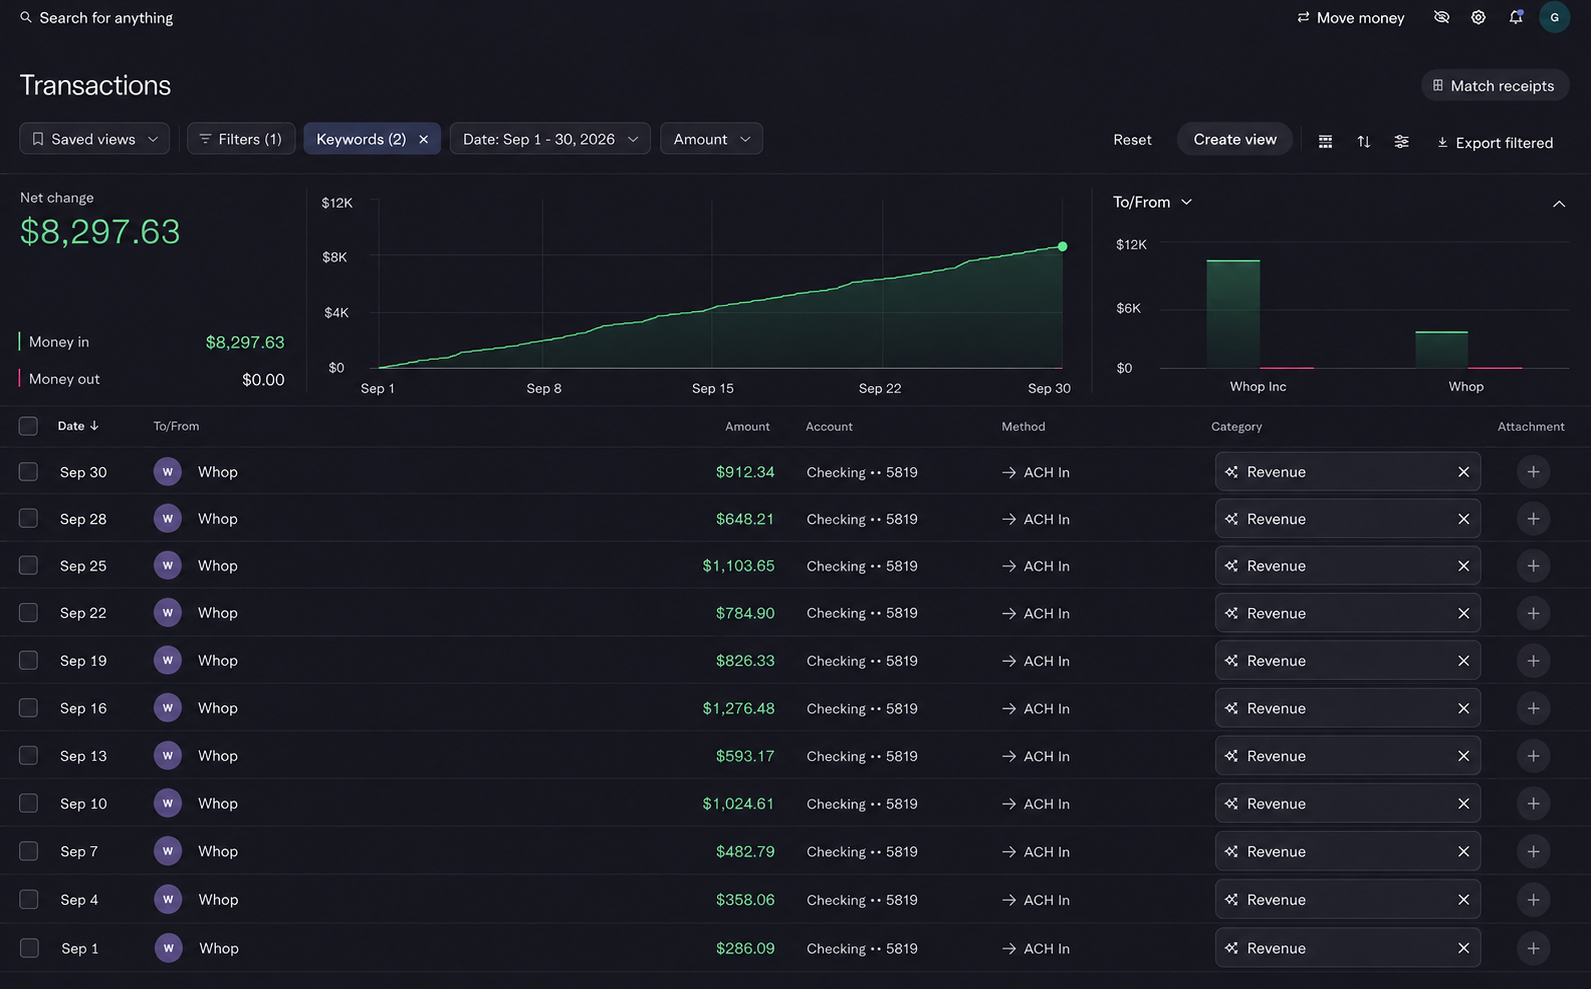Click the hide balances eye icon
1591x989 pixels.
(x=1441, y=17)
